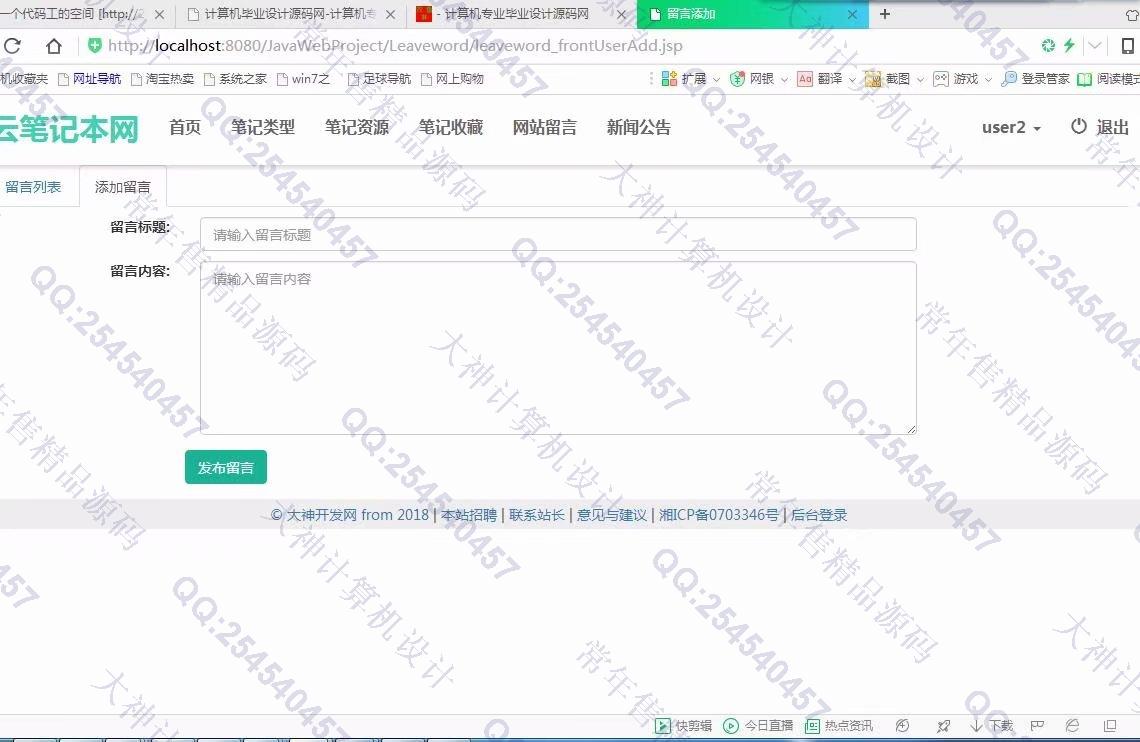This screenshot has width=1140, height=742.
Task: Click the green lightning speed-mode icon
Action: (1069, 45)
